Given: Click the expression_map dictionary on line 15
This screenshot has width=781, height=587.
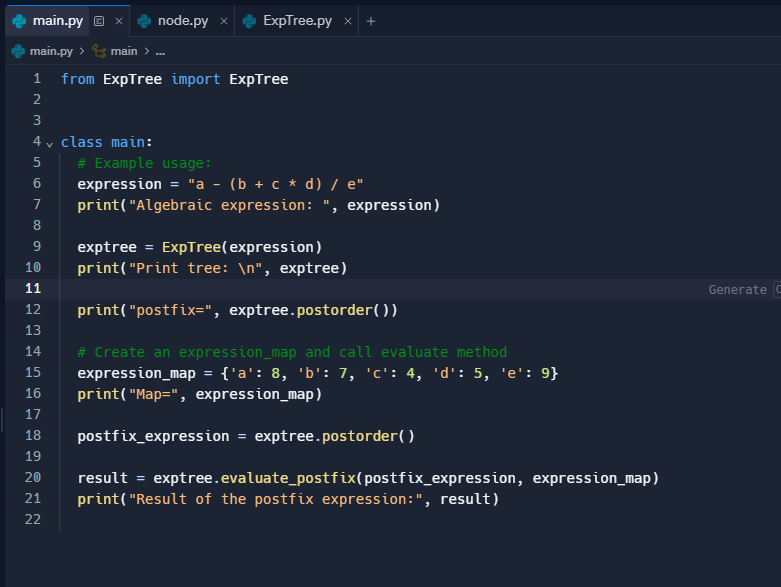Looking at the screenshot, I should [389, 373].
